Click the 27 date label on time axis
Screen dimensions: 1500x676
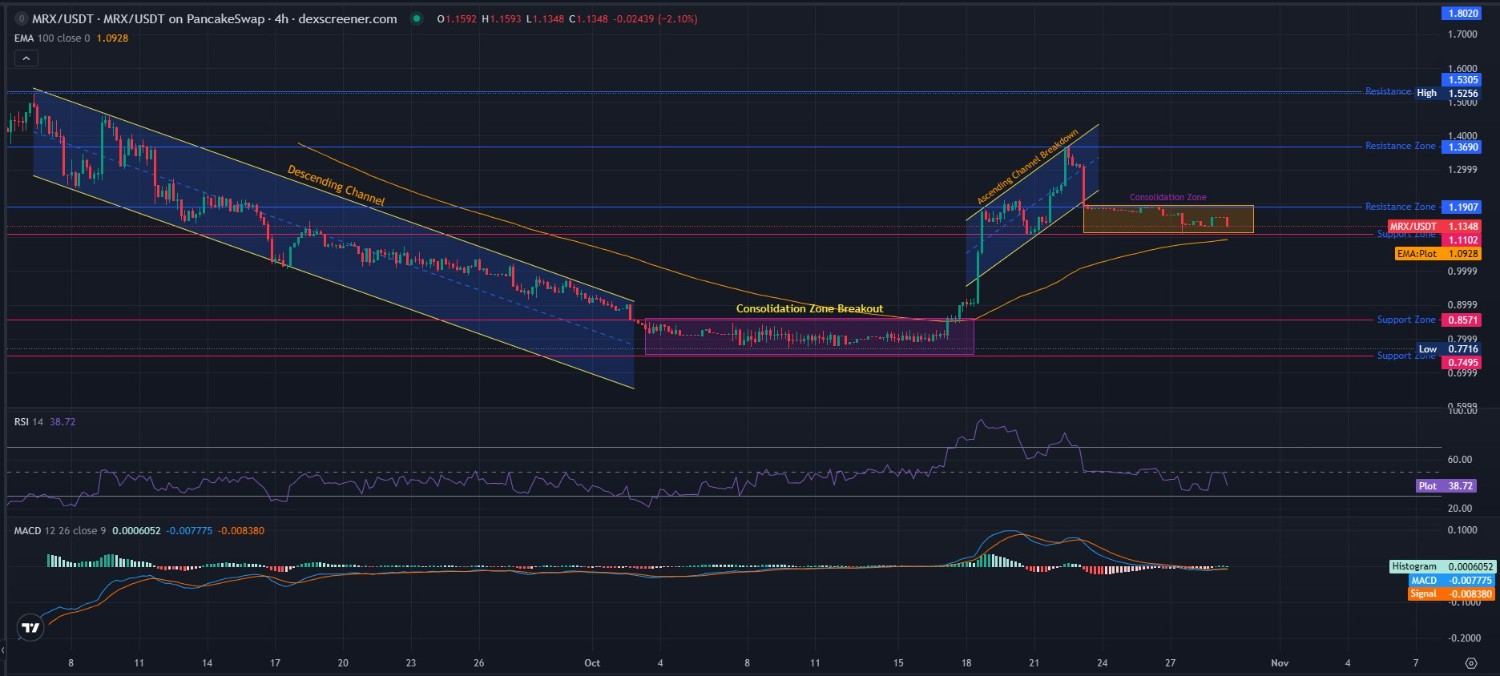coord(1170,662)
